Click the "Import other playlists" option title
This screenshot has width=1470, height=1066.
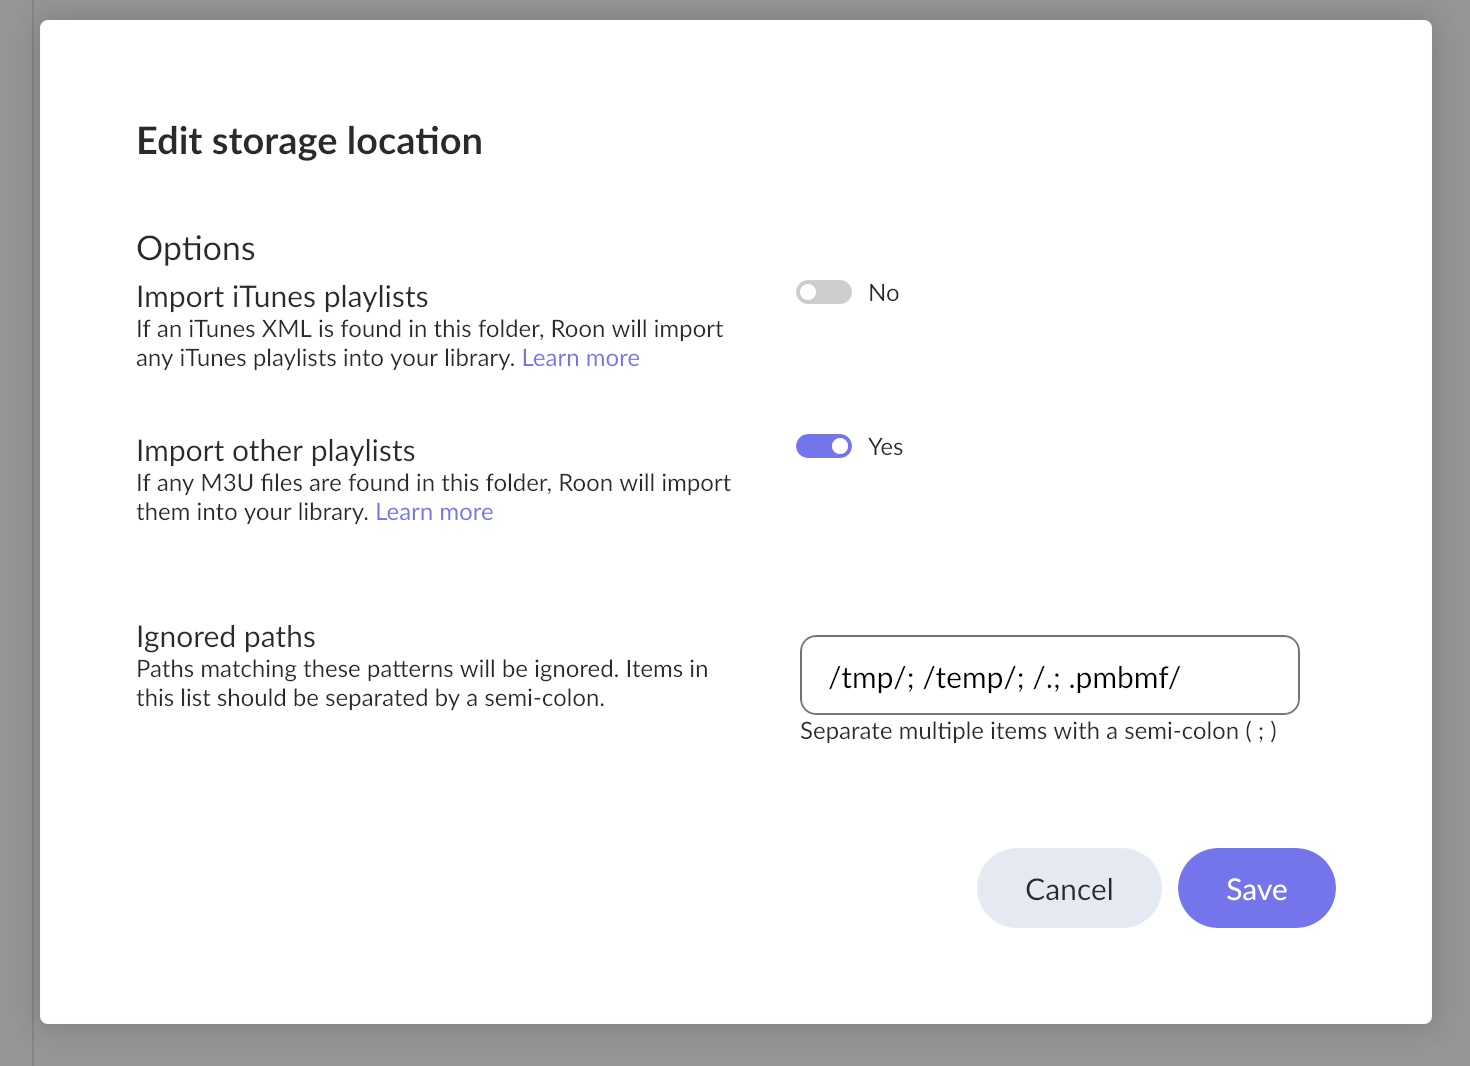click(x=275, y=451)
